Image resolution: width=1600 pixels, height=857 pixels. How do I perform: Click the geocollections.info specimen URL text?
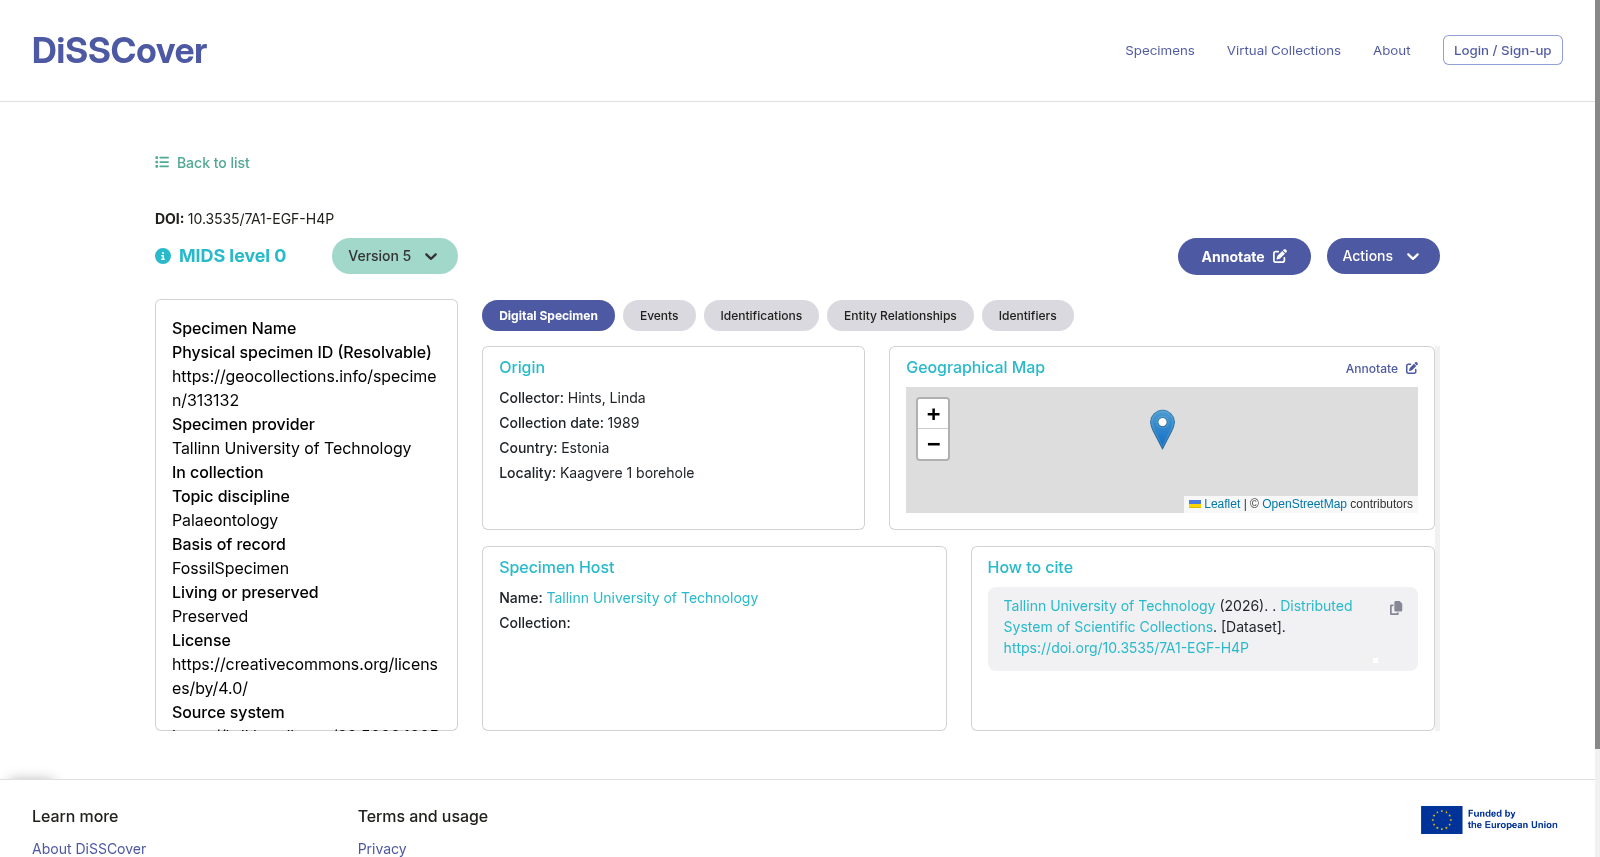point(304,388)
